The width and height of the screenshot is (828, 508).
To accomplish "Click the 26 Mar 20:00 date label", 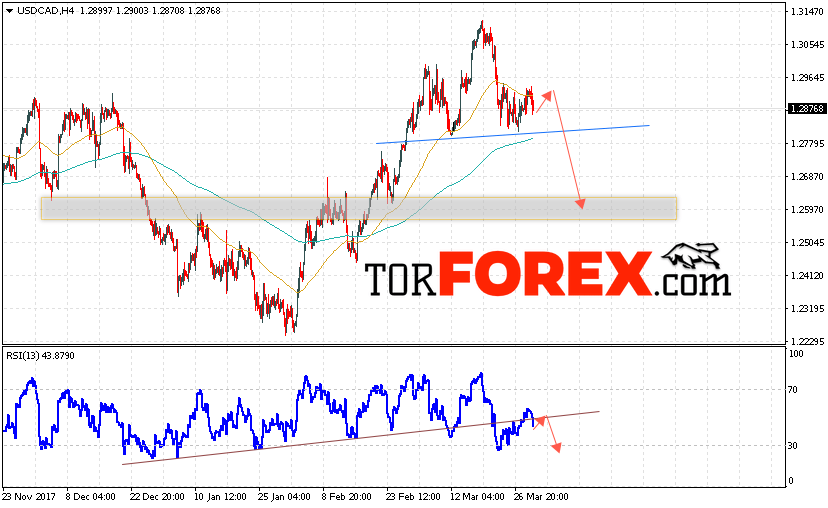I will [x=541, y=497].
